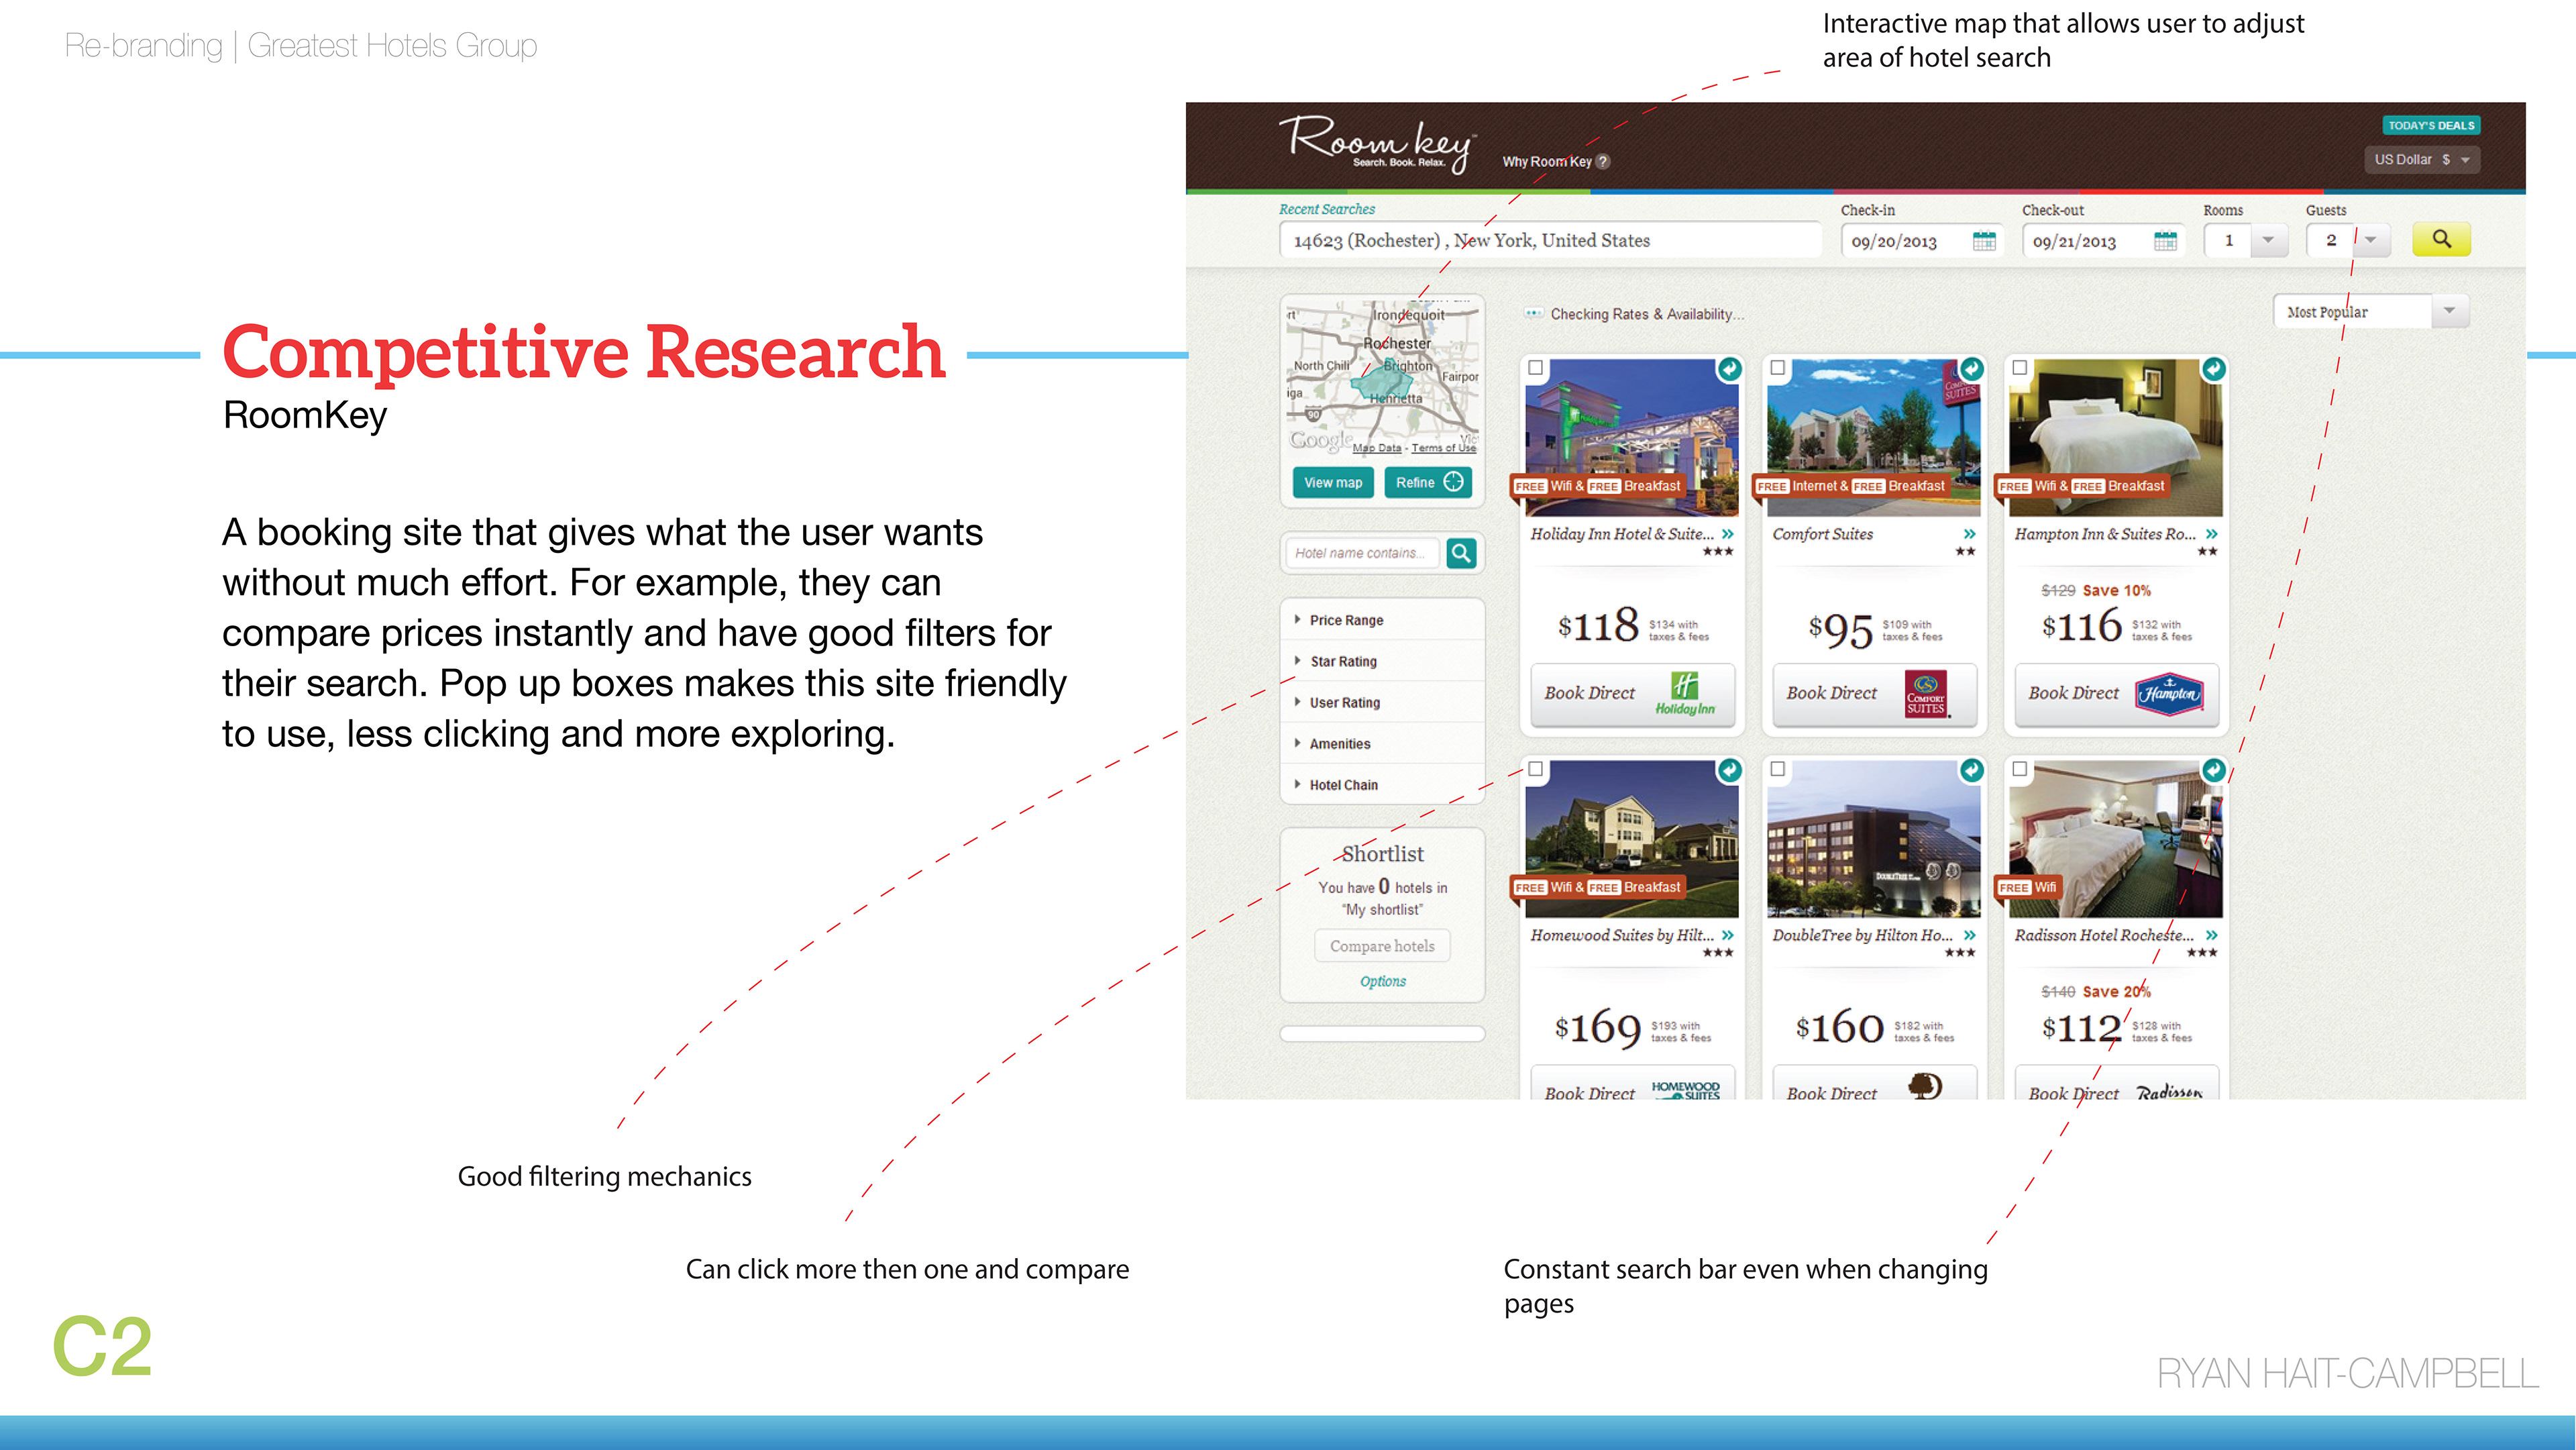Click the Options link in Shortlist
The width and height of the screenshot is (2576, 1450).
[x=1382, y=982]
